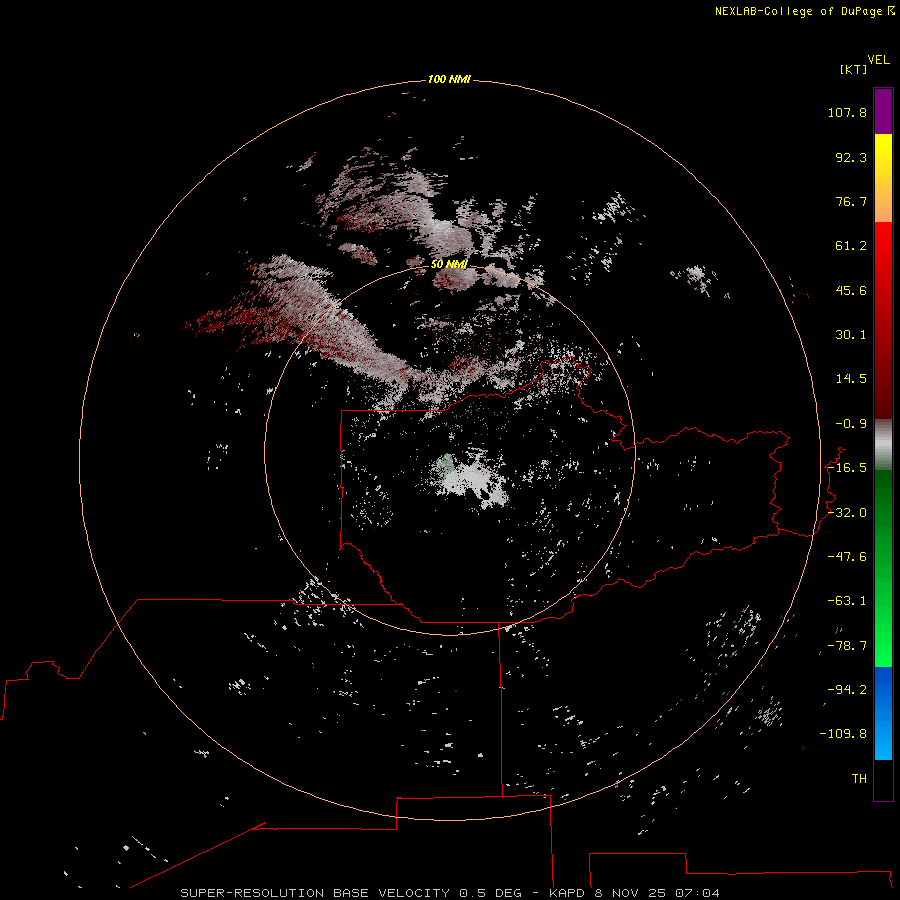Click the 14.5 legend value
Viewport: 900px width, 900px height.
851,379
